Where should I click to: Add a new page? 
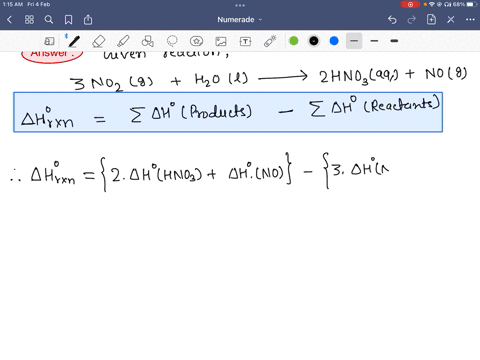pos(431,20)
